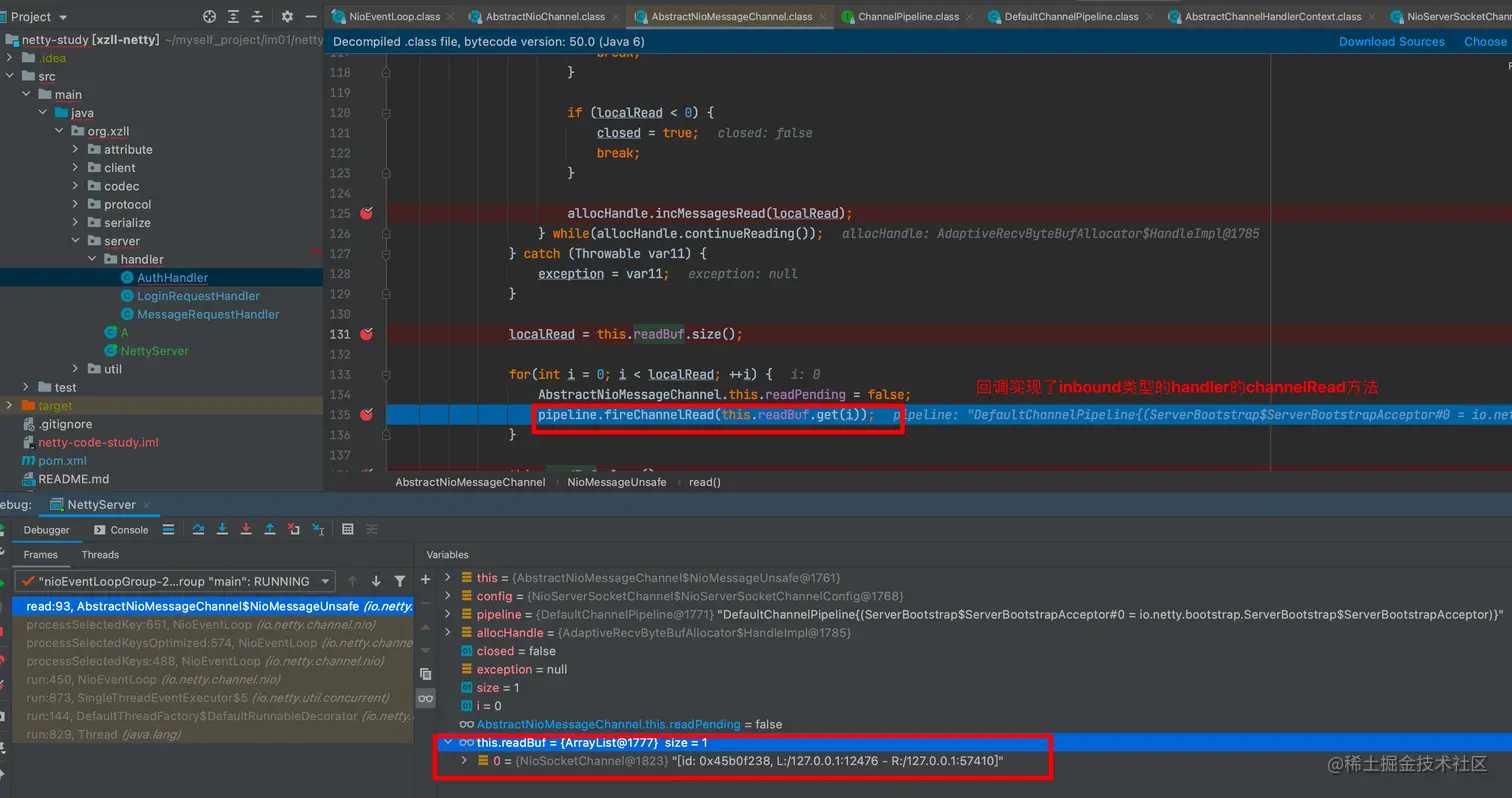This screenshot has height=798, width=1512.
Task: Expand the pipeline variable node
Action: click(448, 614)
